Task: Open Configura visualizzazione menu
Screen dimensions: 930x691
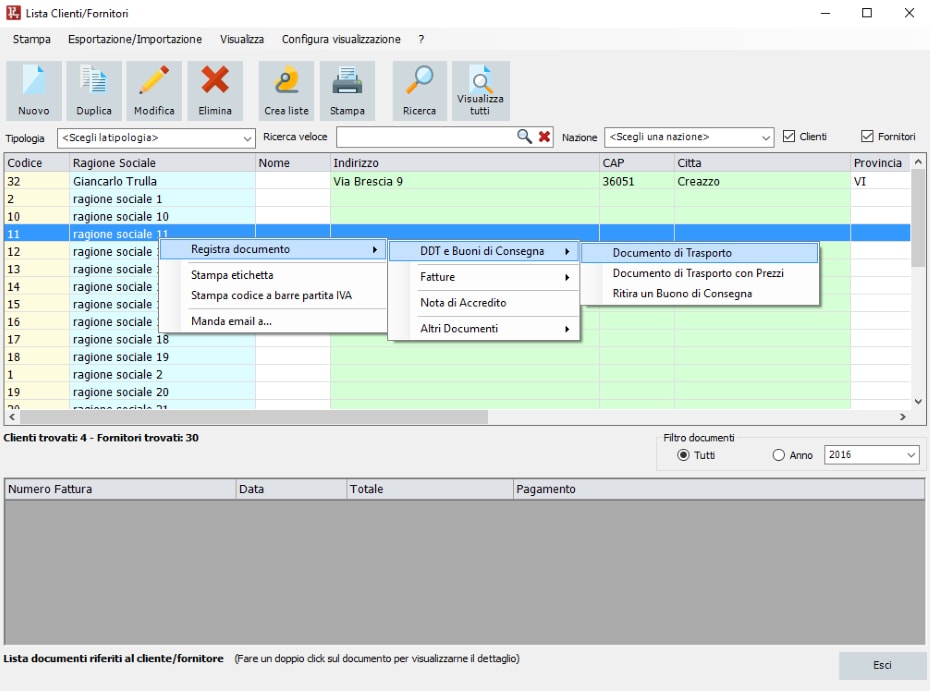Action: pos(341,39)
